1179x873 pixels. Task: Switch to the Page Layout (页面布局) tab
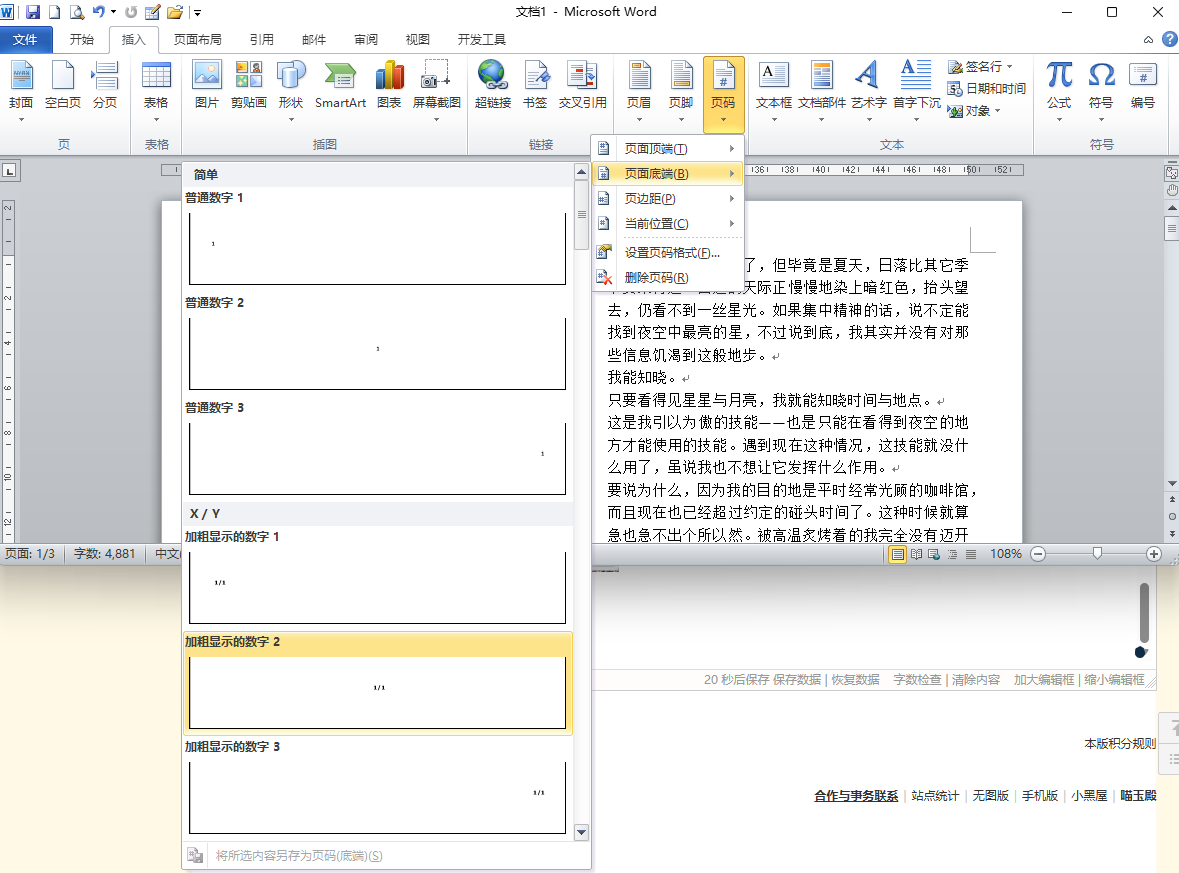tap(198, 40)
